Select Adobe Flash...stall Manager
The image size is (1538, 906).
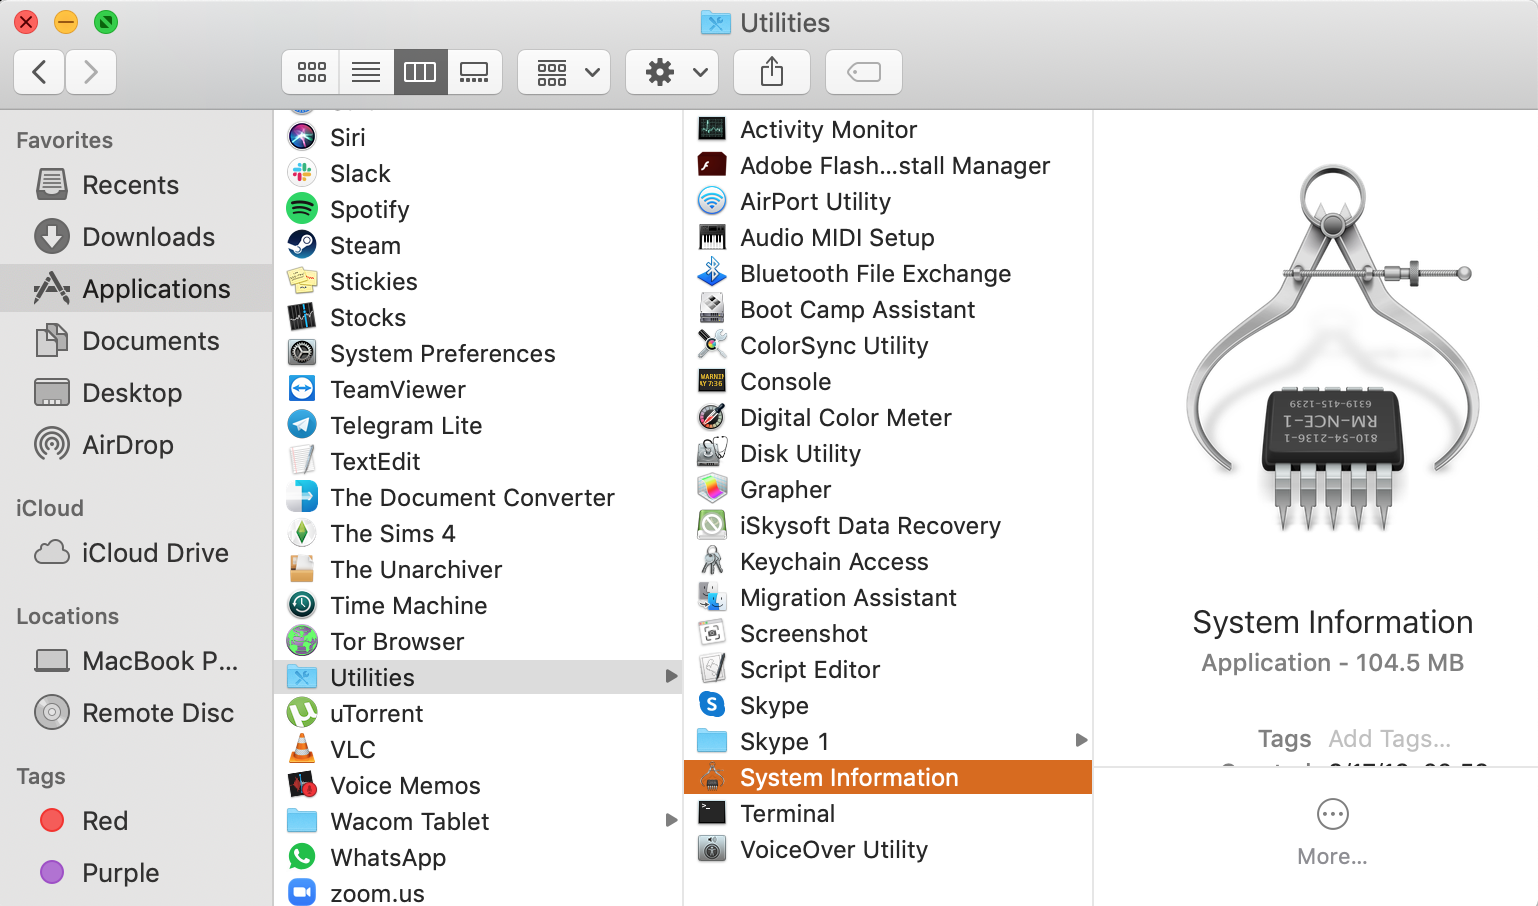point(888,165)
